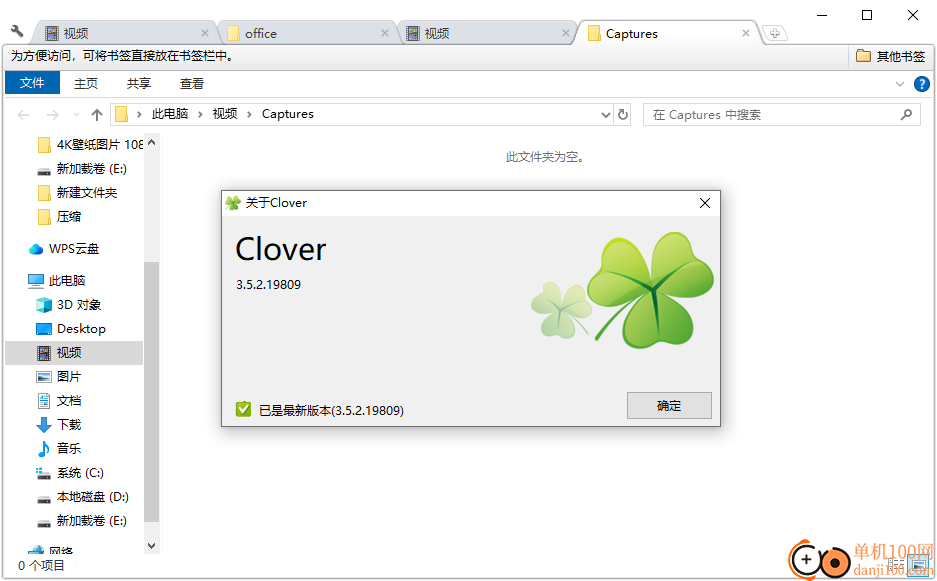Select WPS云盘 in navigation pane
The image size is (937, 581).
click(x=64, y=249)
